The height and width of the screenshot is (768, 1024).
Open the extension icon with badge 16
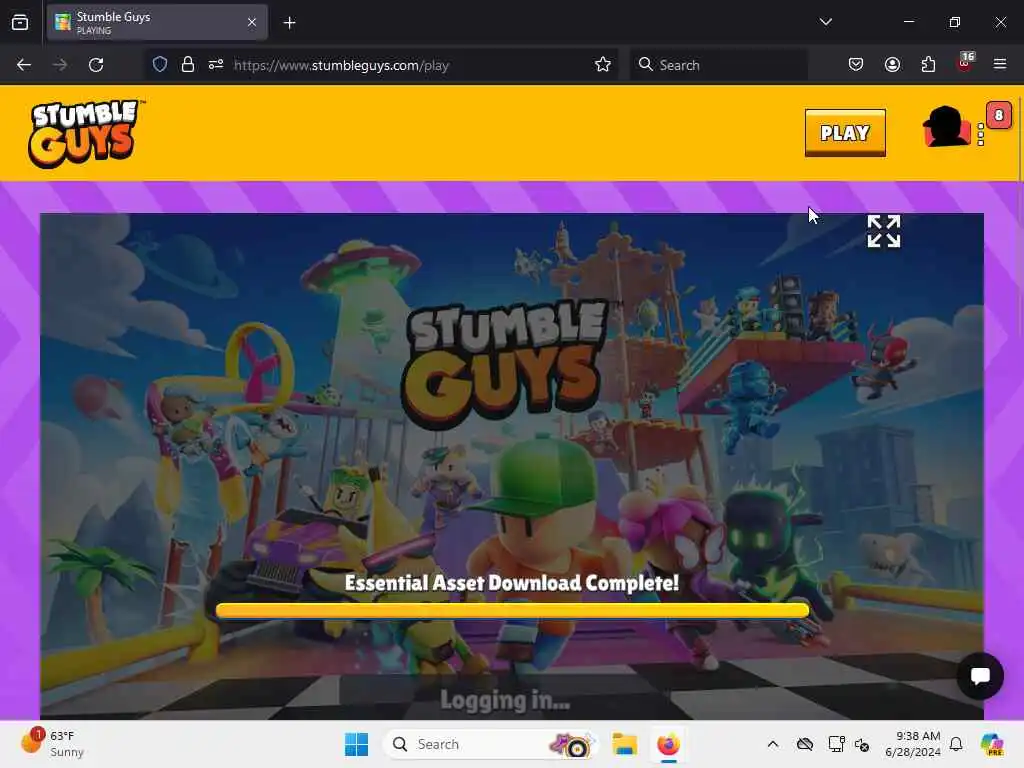(965, 62)
